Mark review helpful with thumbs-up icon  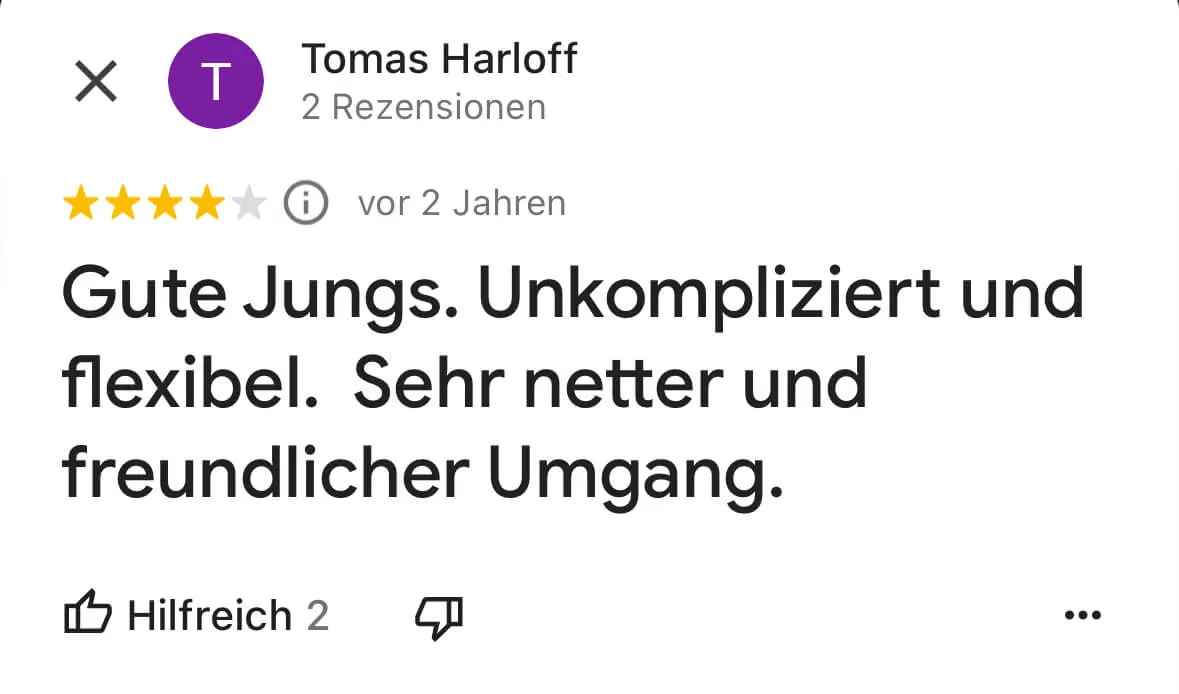pos(87,612)
